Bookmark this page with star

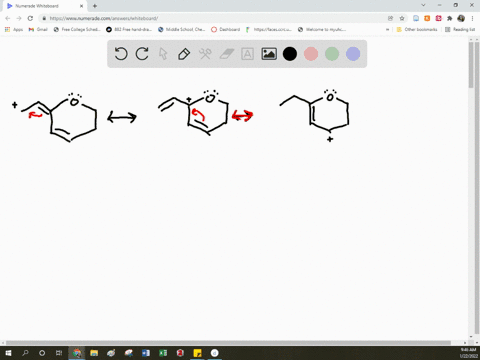tap(402, 18)
